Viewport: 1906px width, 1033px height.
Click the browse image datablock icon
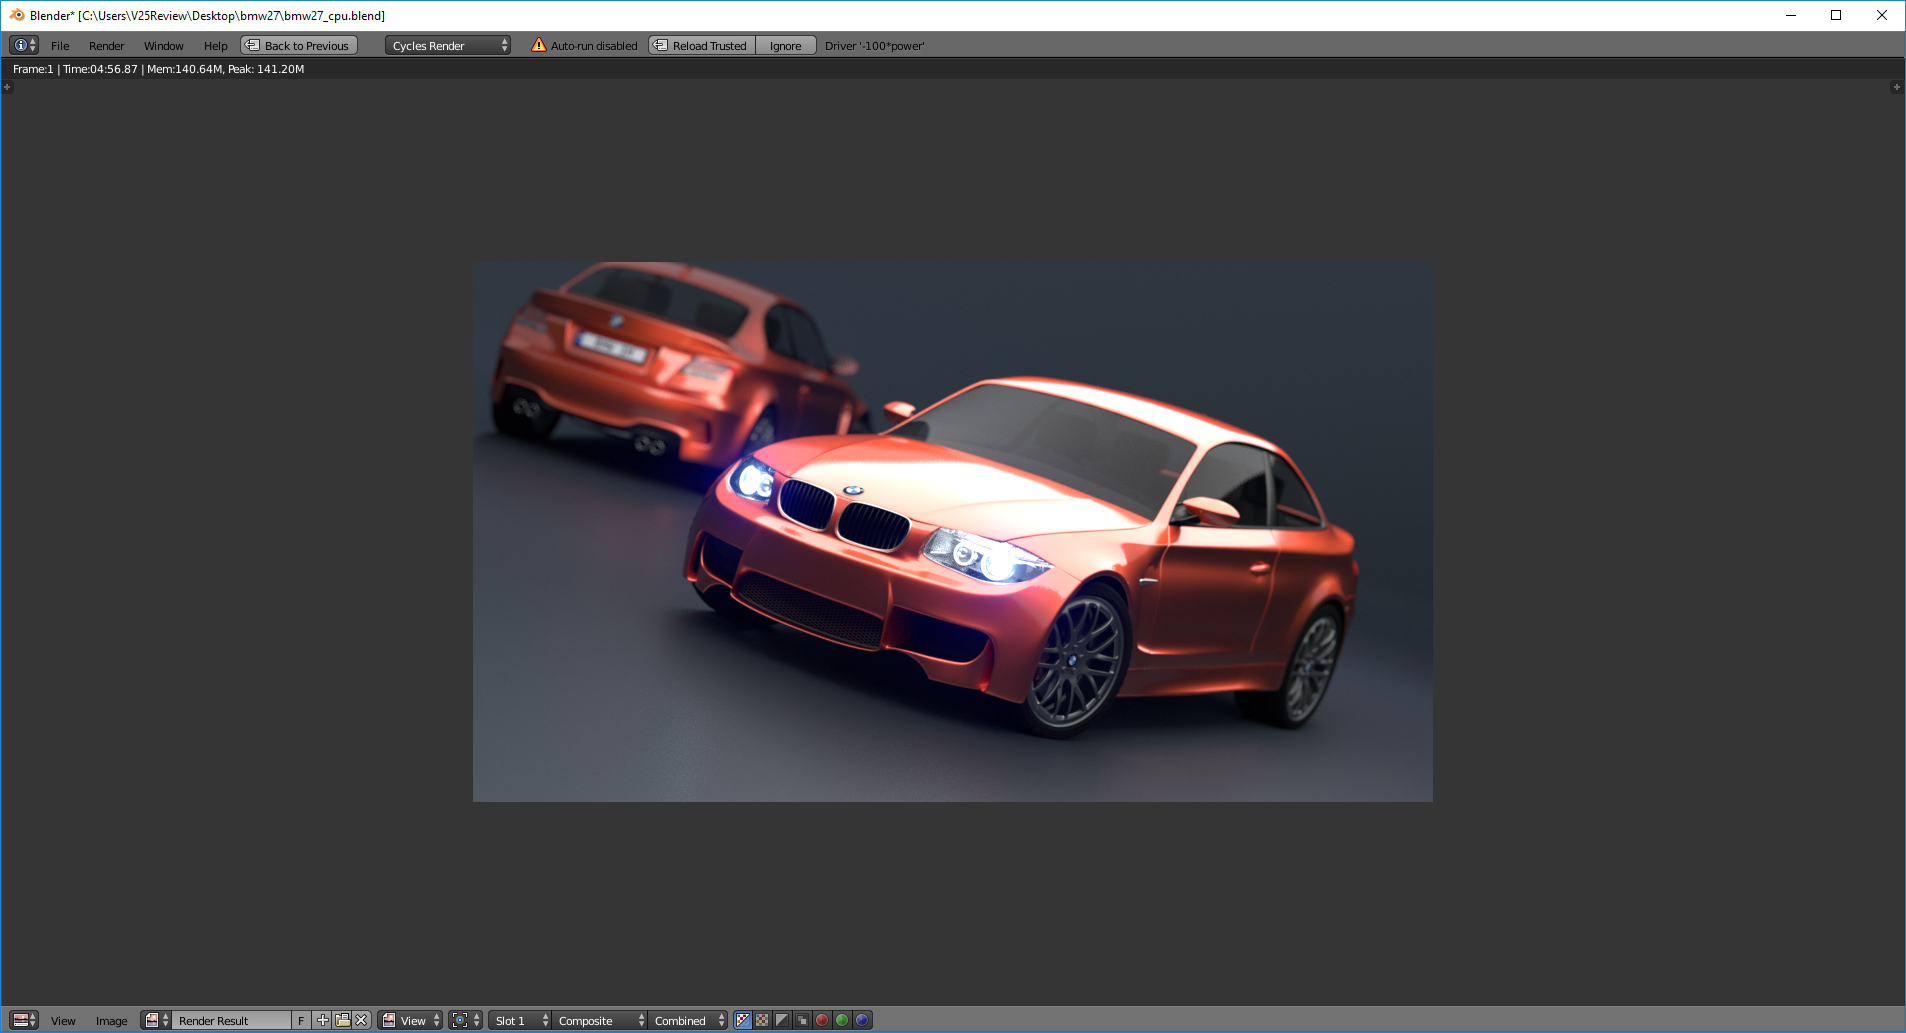point(156,1020)
